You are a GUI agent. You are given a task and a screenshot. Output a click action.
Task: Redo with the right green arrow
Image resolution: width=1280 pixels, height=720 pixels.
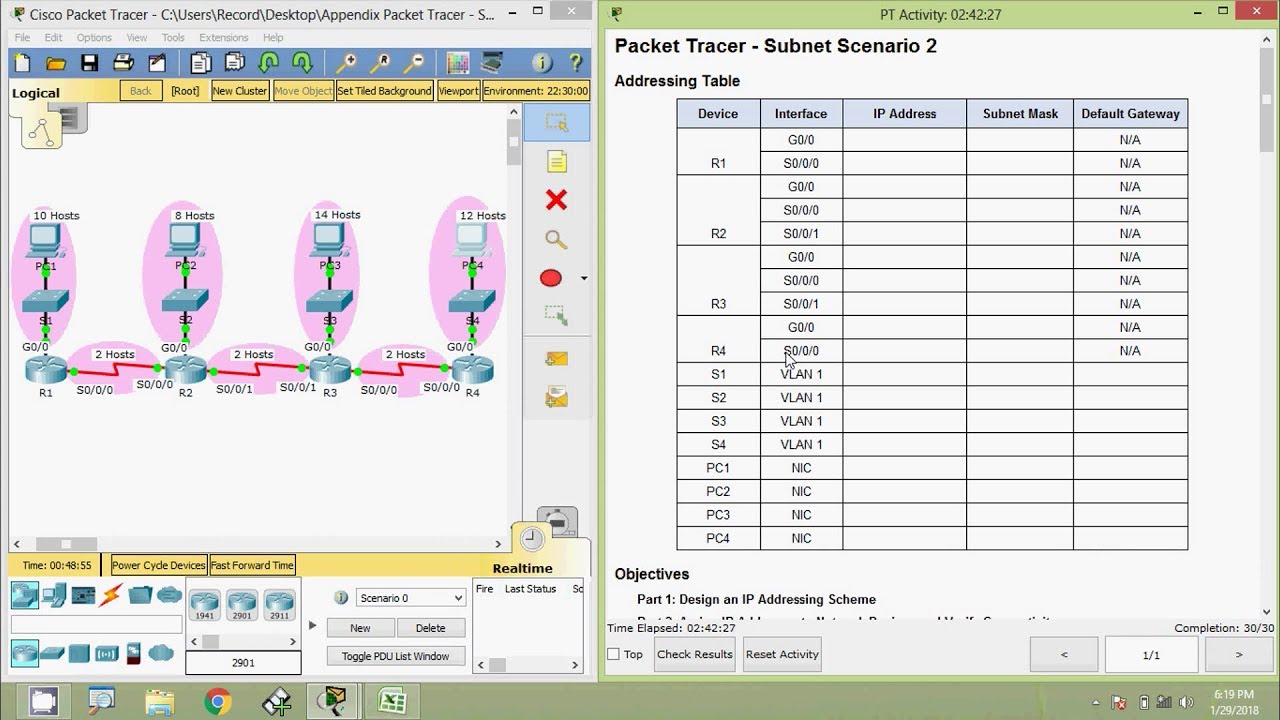[302, 63]
